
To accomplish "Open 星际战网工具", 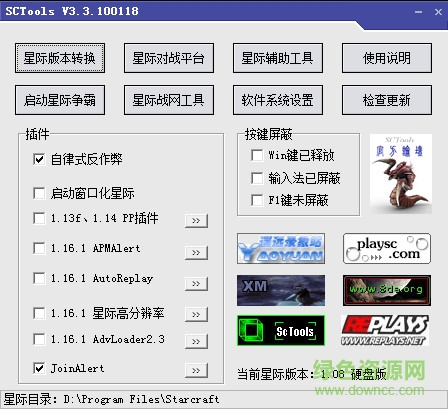I will pyautogui.click(x=169, y=100).
